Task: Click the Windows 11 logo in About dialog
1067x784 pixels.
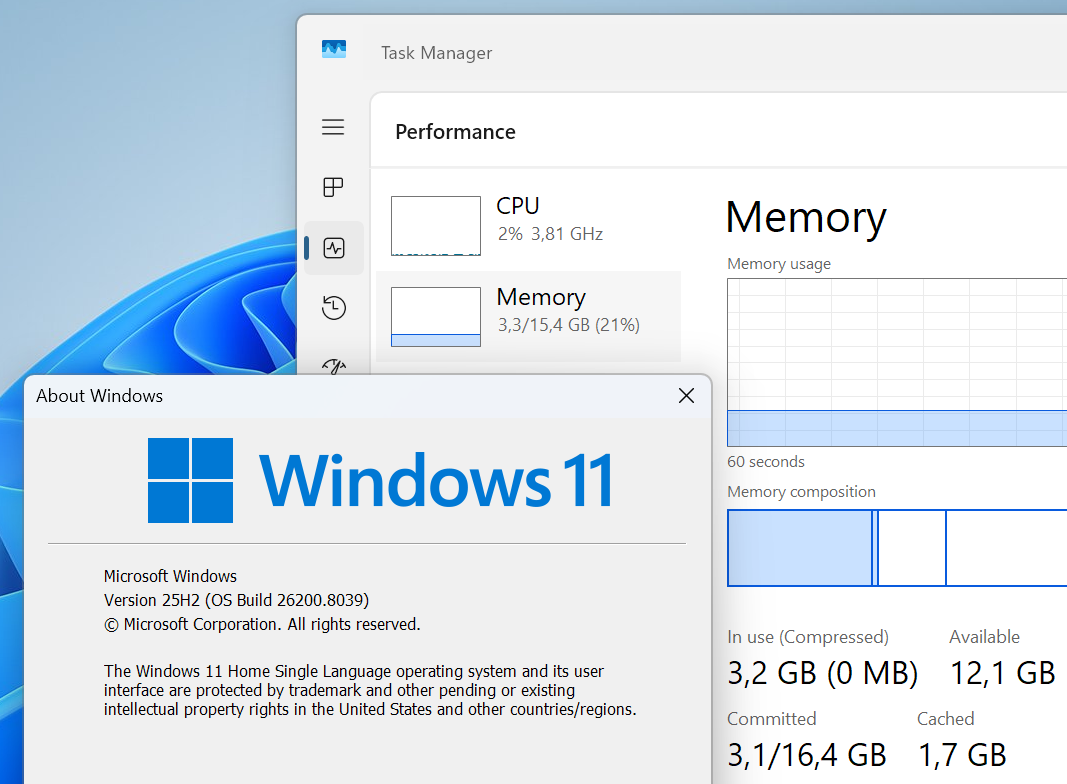Action: (190, 480)
